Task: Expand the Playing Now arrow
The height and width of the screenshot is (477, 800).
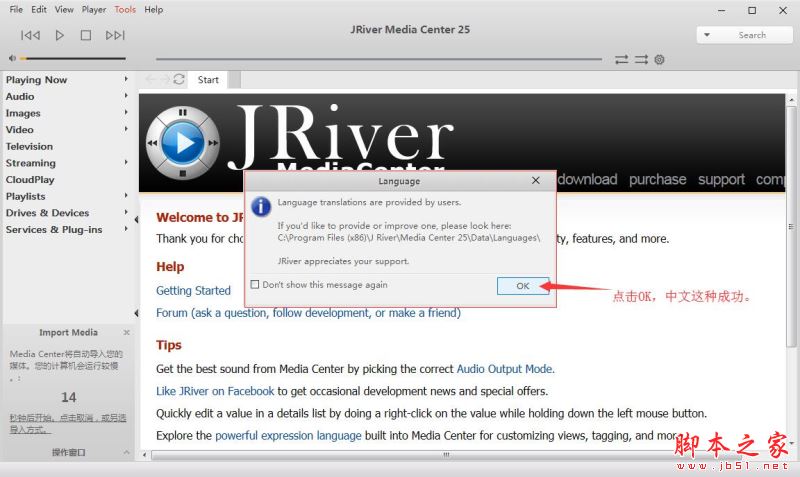Action: [126, 79]
